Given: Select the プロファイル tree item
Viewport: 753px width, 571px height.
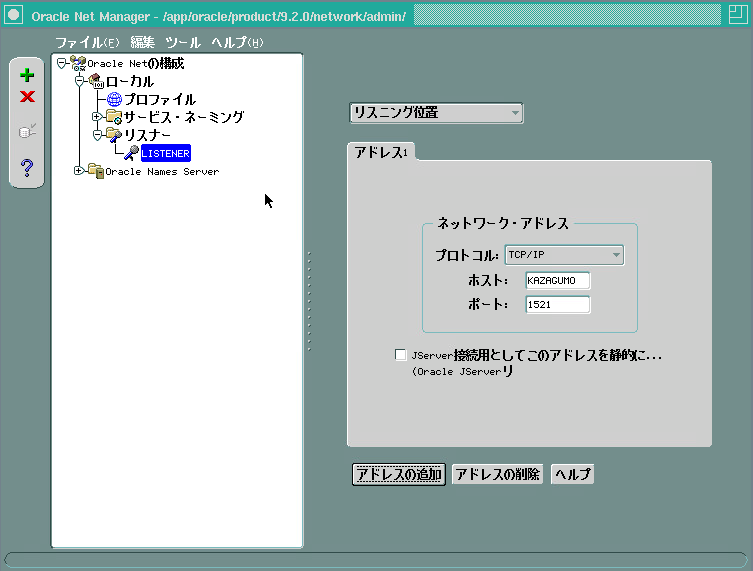Looking at the screenshot, I should coord(160,99).
